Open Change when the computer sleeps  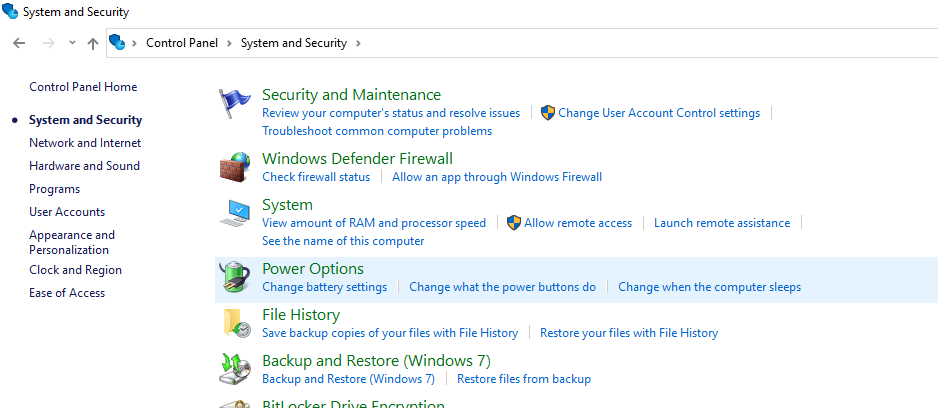pyautogui.click(x=709, y=287)
